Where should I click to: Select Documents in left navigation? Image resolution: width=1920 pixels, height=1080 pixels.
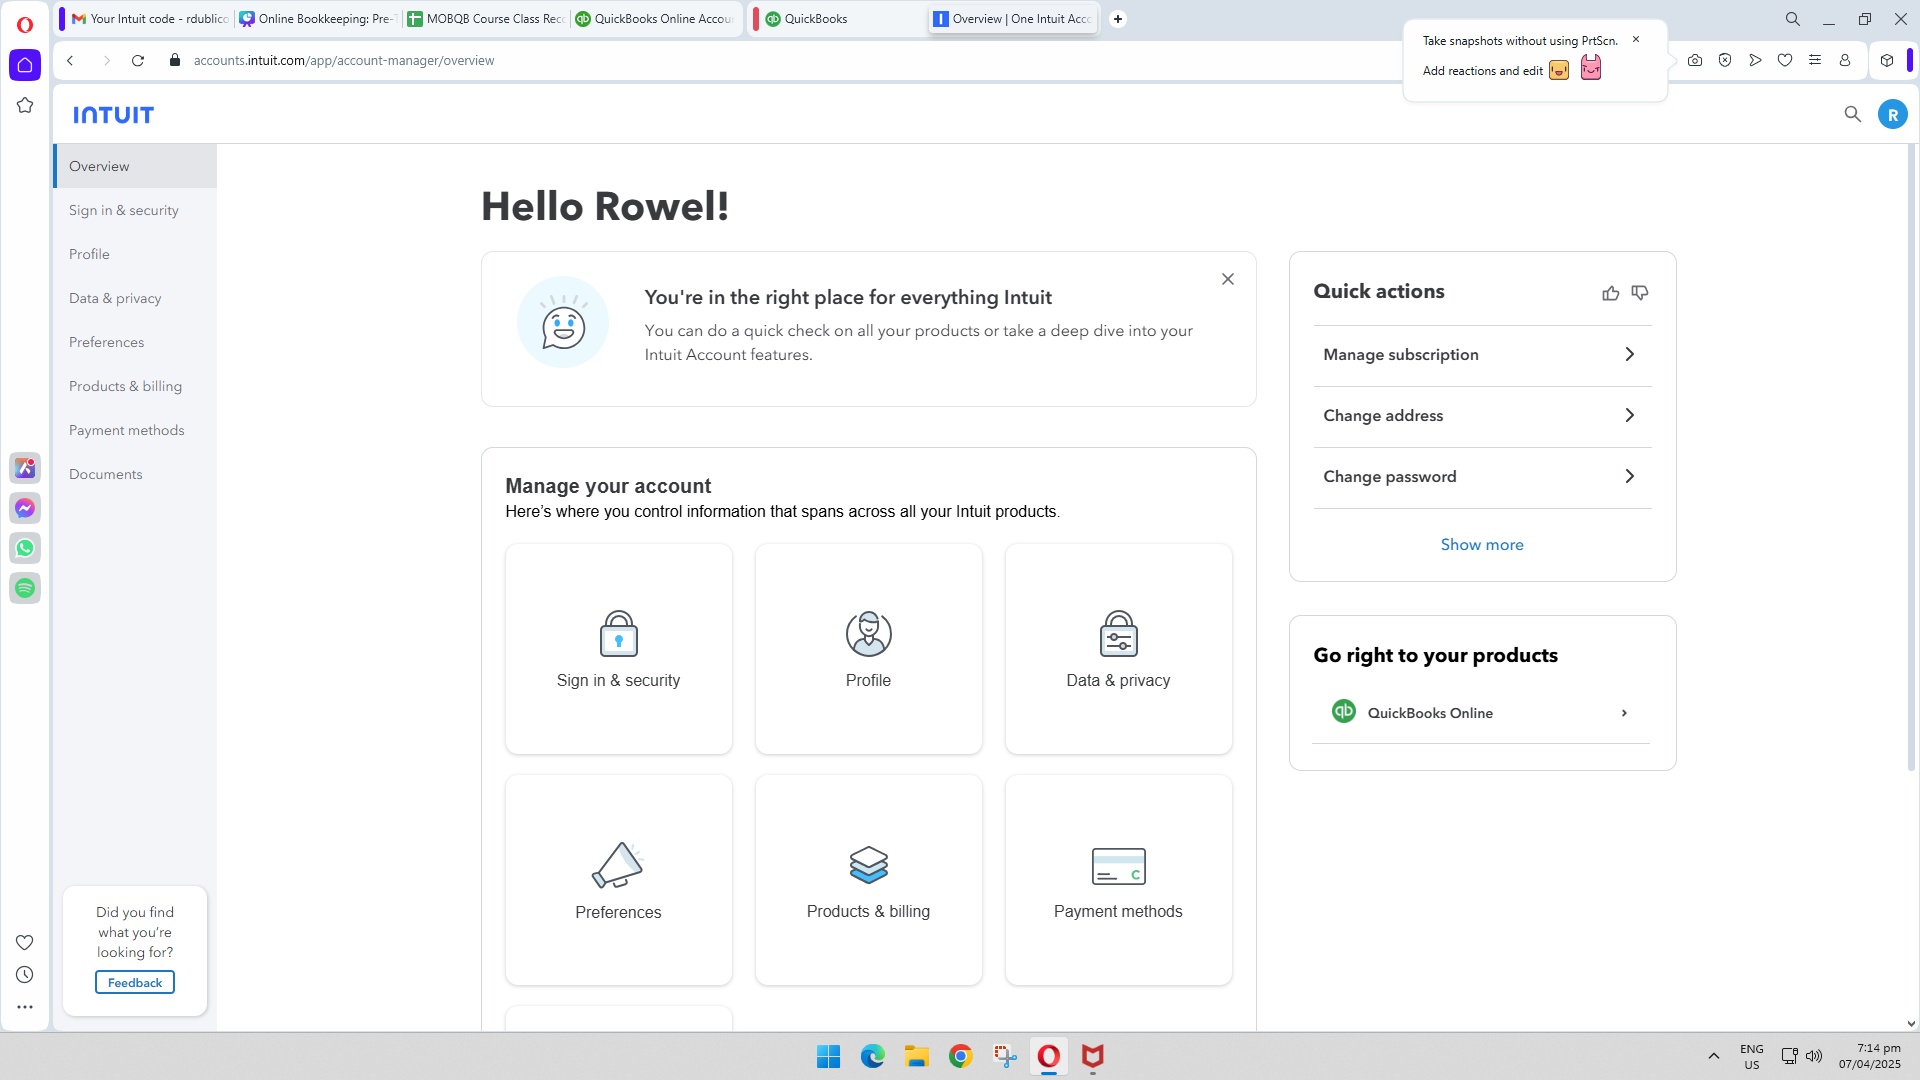pyautogui.click(x=135, y=474)
